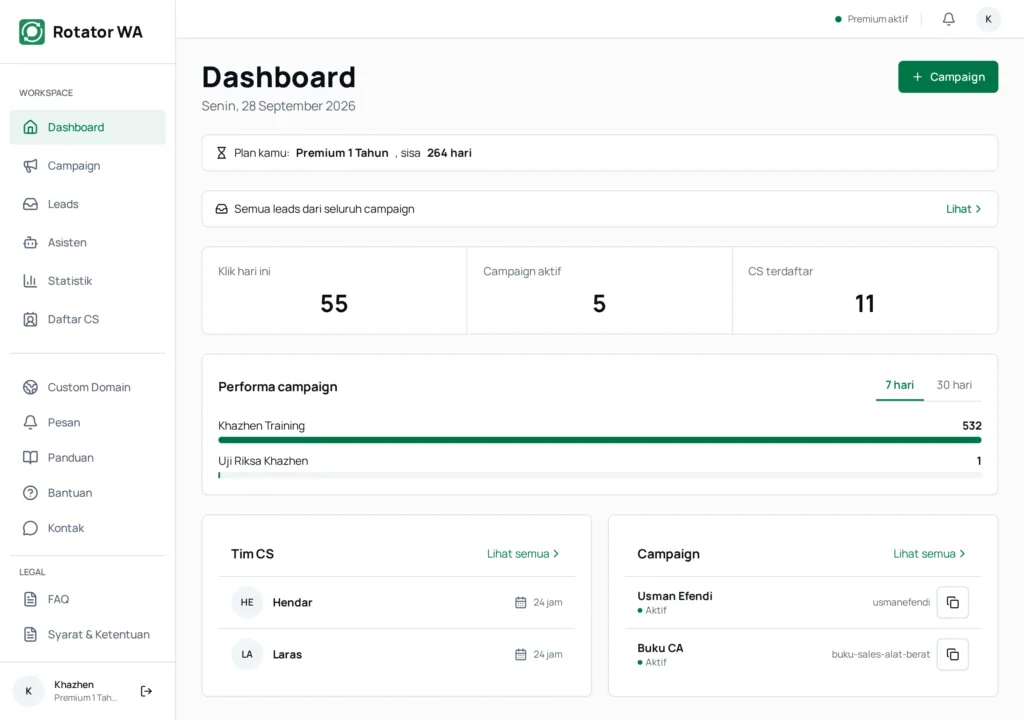Open notifications bell in top bar

pyautogui.click(x=948, y=19)
